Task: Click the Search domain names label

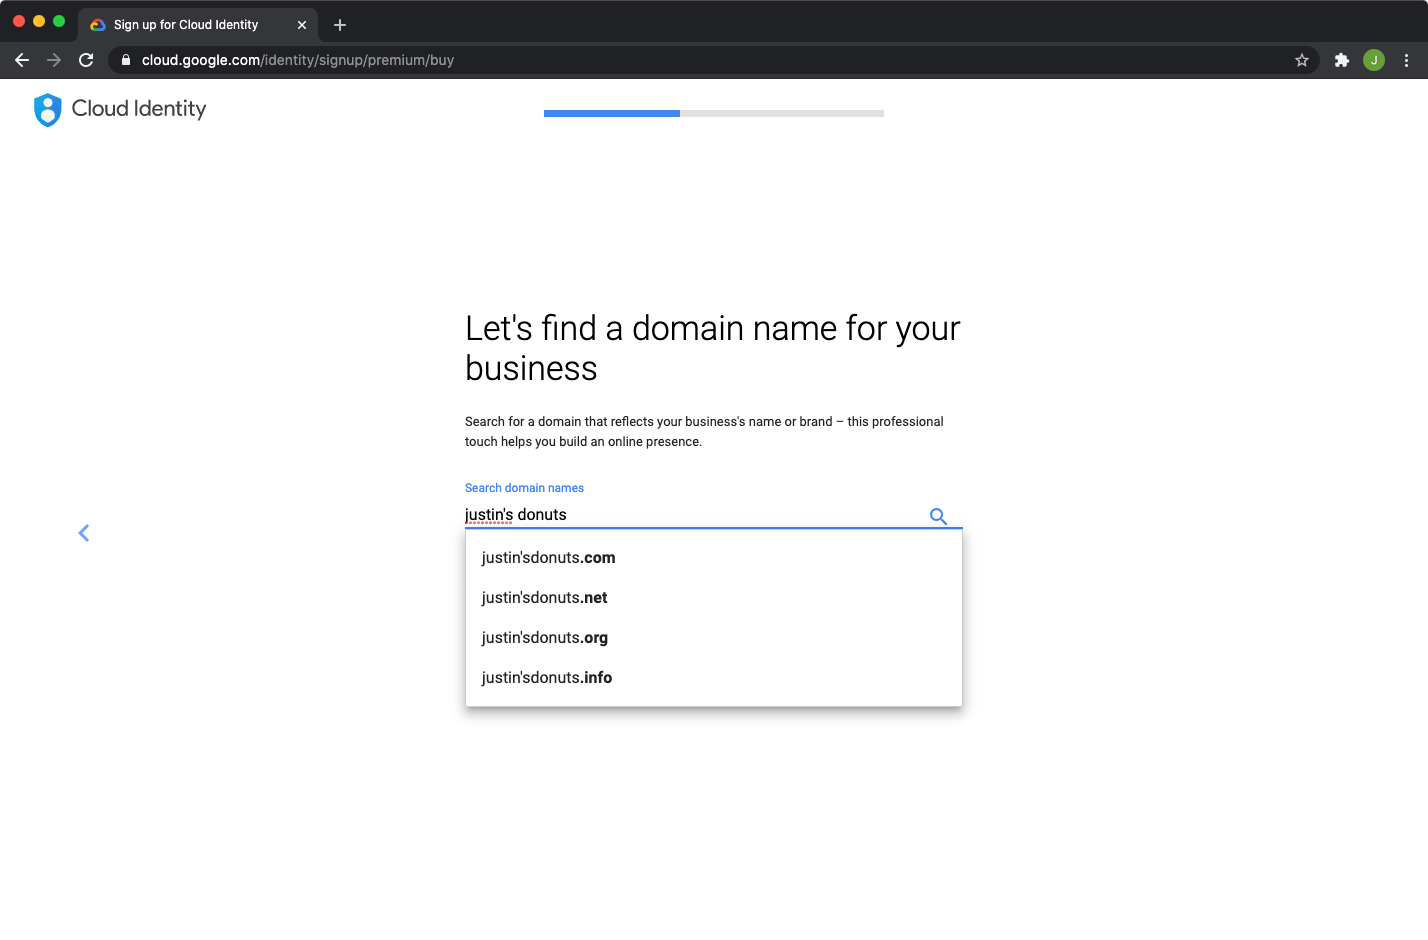Action: click(524, 488)
